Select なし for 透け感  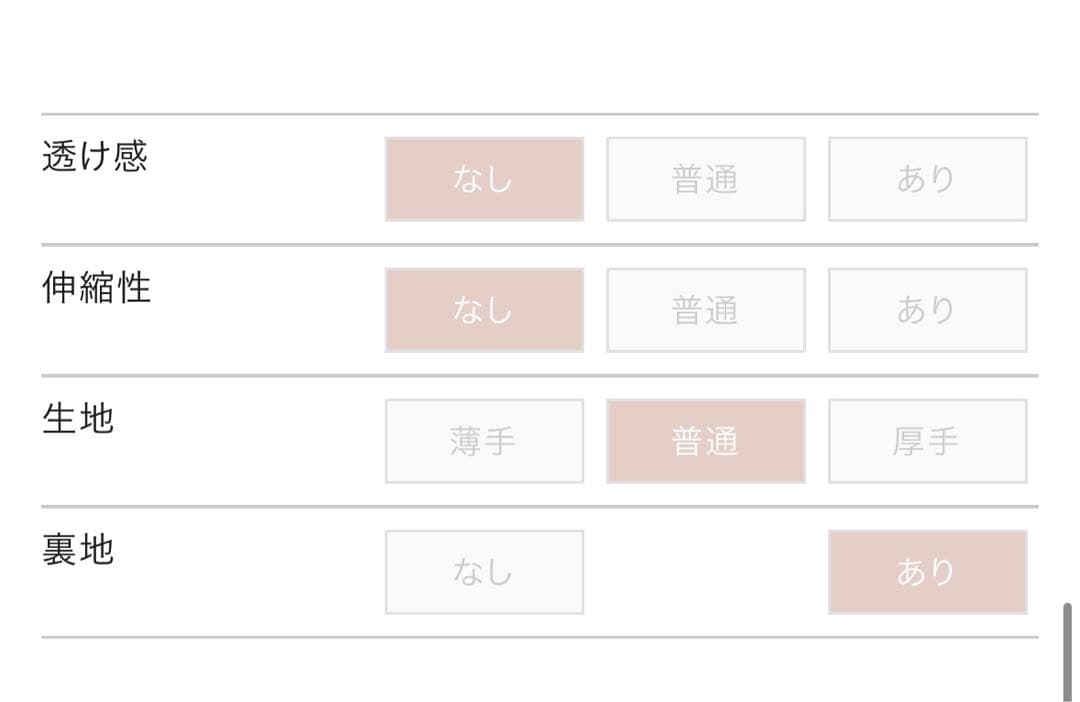484,179
